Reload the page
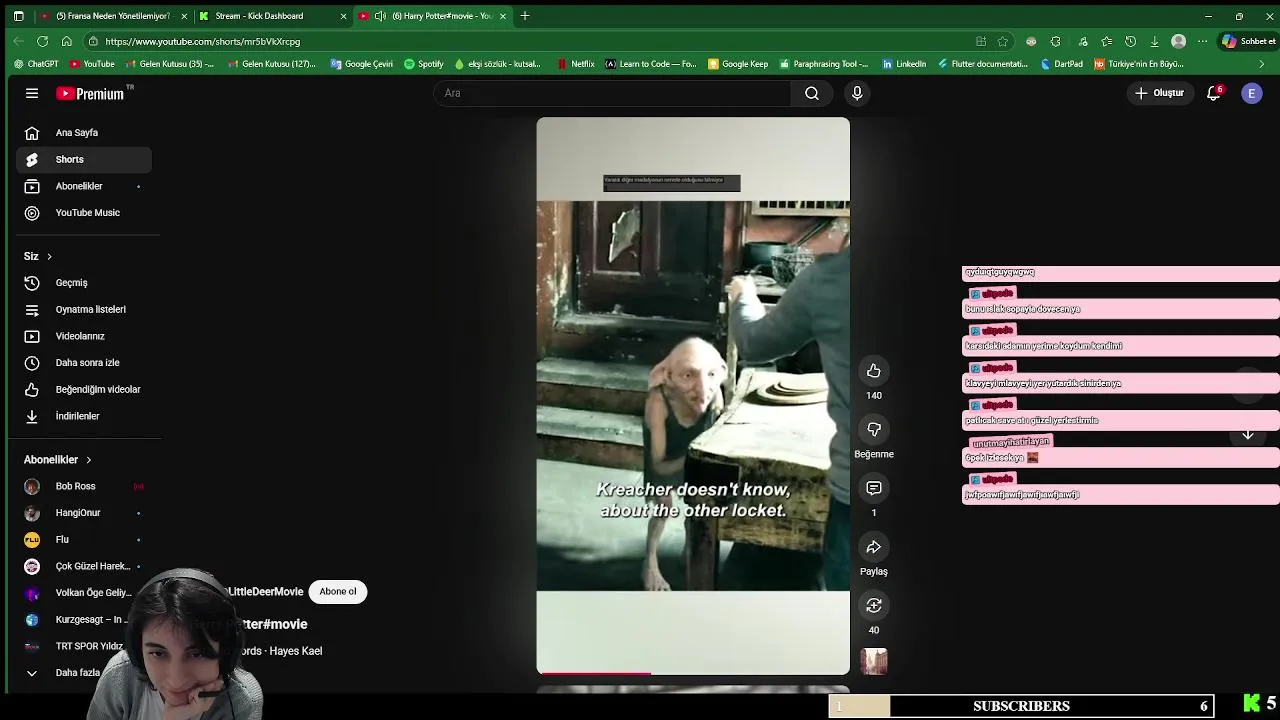This screenshot has width=1280, height=720. pos(42,41)
